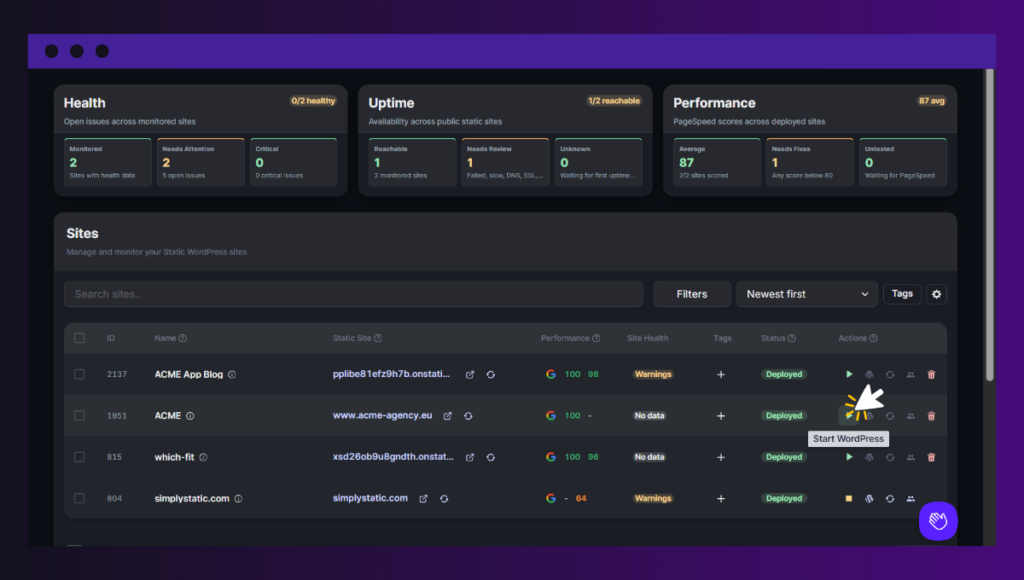
Task: Click the Needs Review uptime card
Action: (505, 162)
